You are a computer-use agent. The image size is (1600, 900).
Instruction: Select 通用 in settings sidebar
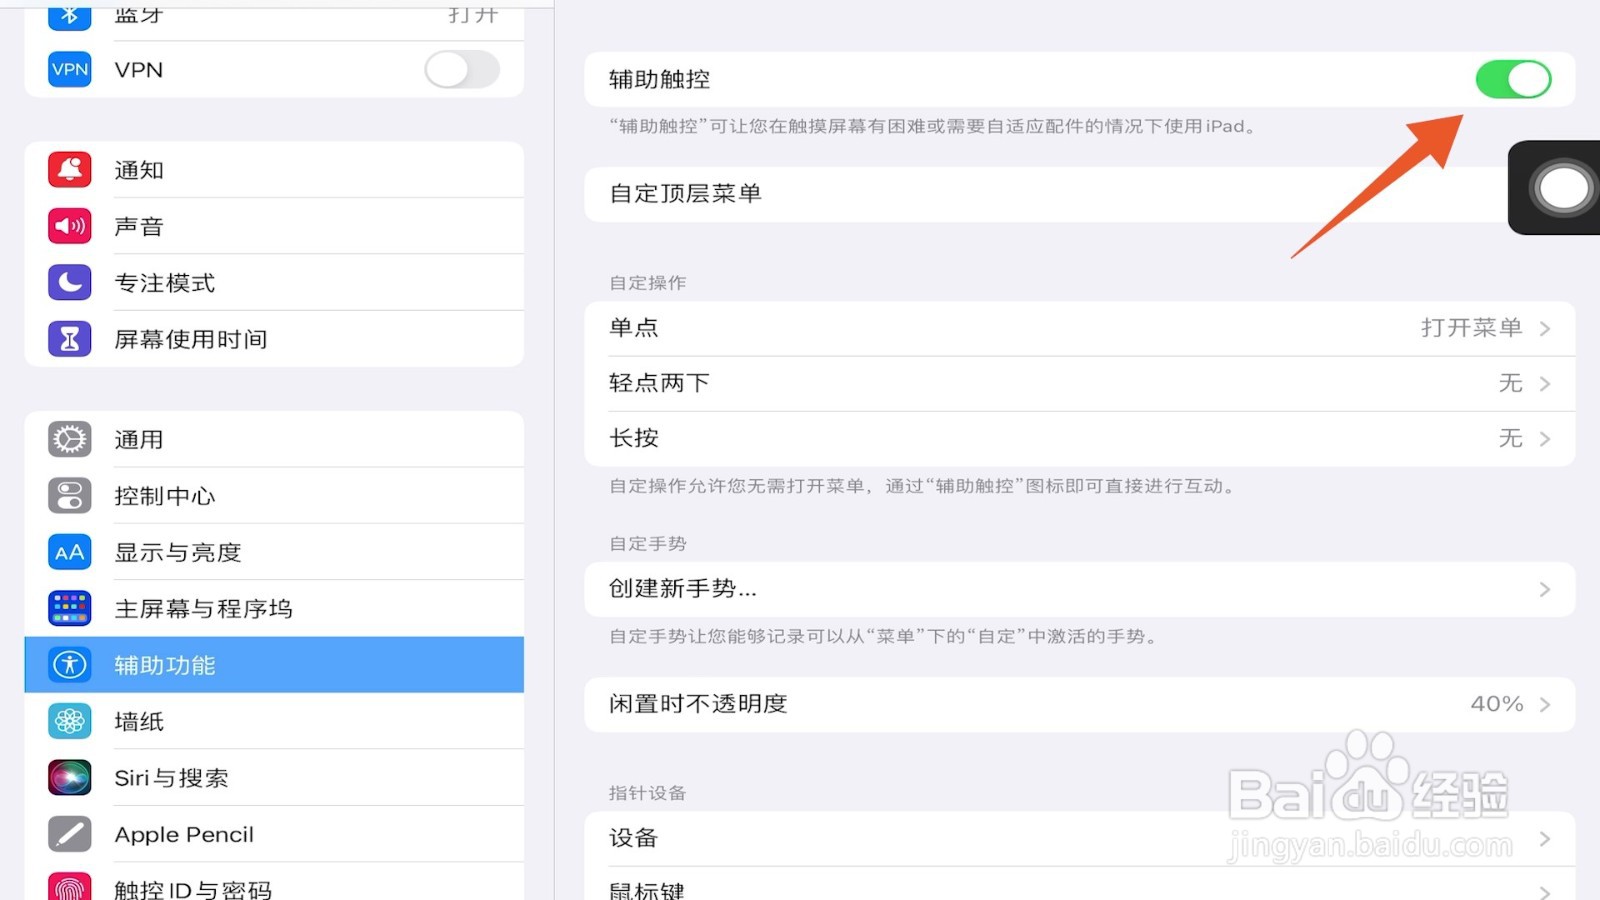(274, 439)
